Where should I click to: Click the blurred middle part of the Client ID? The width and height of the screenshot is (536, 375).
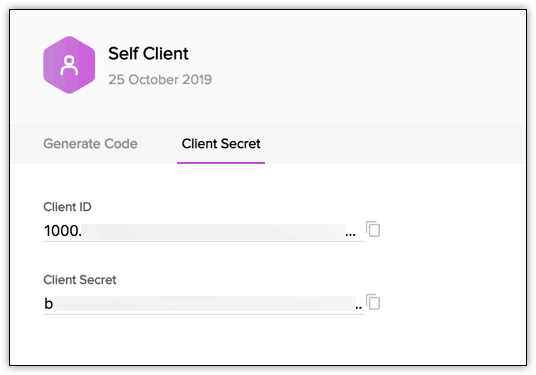coord(214,231)
